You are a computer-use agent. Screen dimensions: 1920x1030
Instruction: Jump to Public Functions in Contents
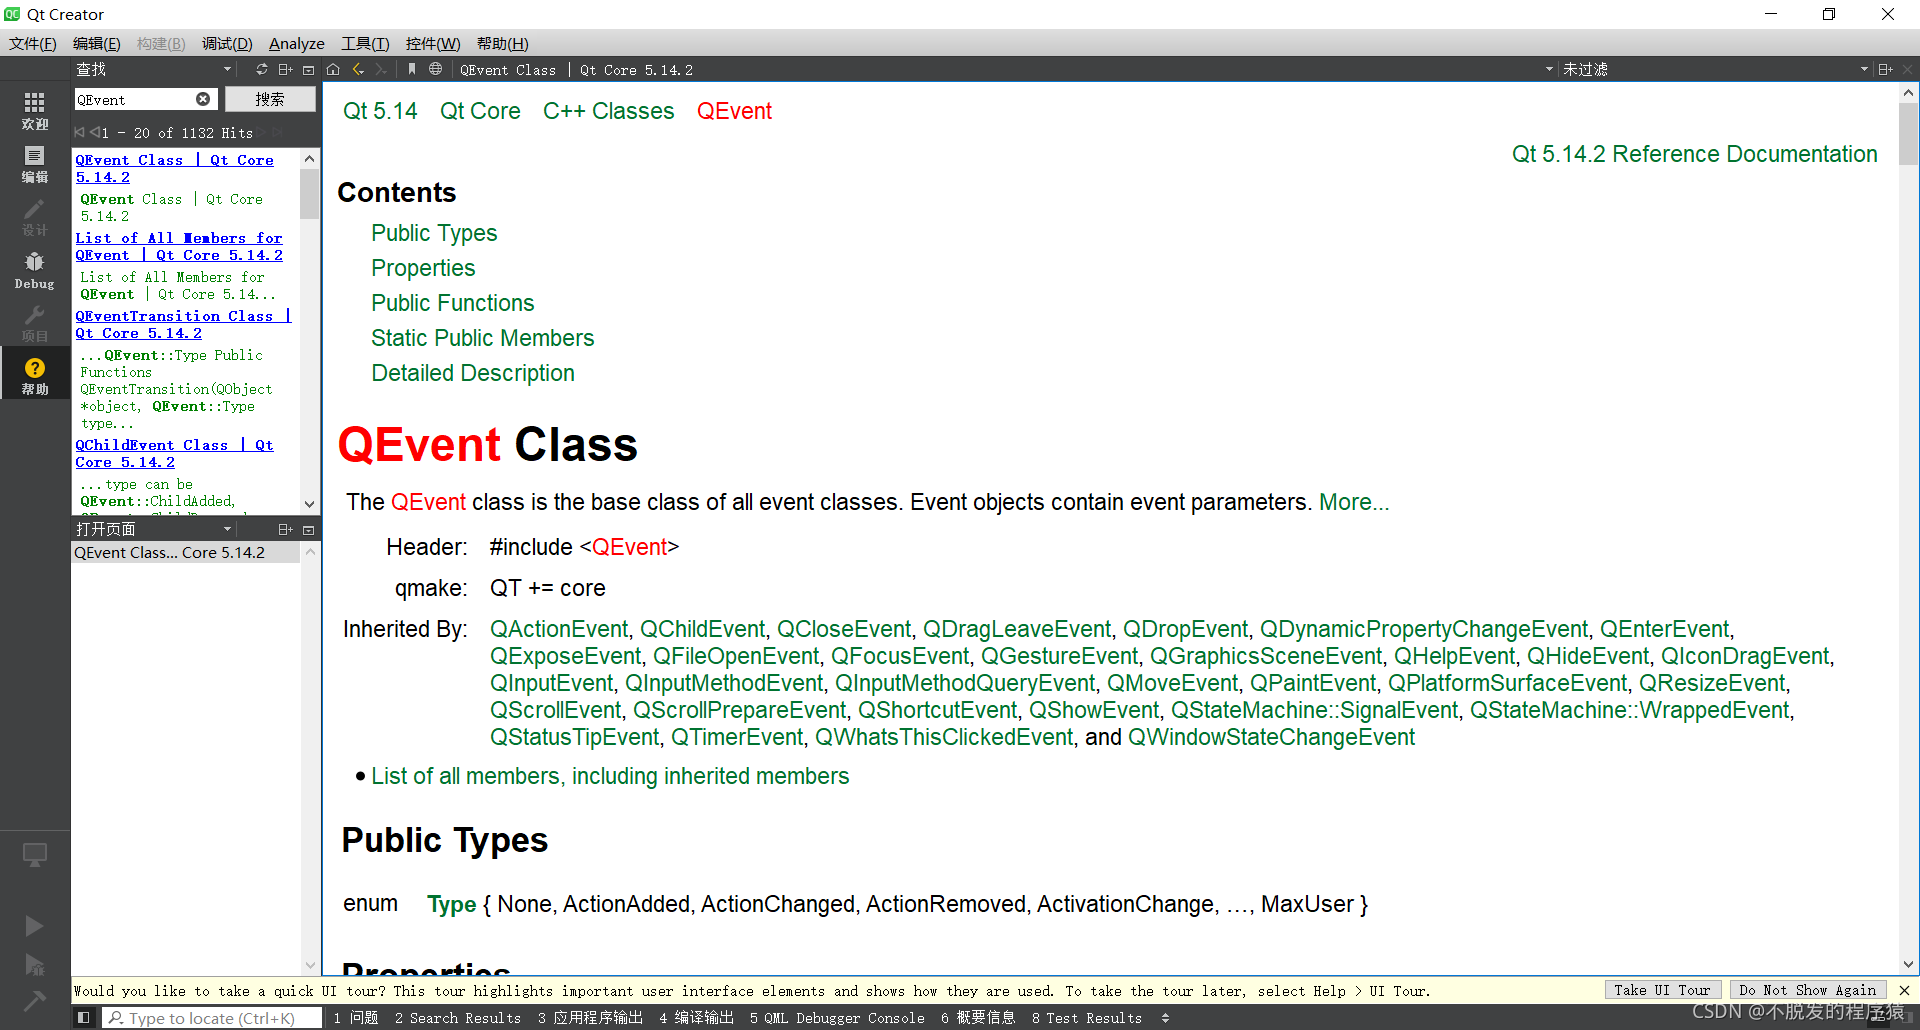[452, 303]
